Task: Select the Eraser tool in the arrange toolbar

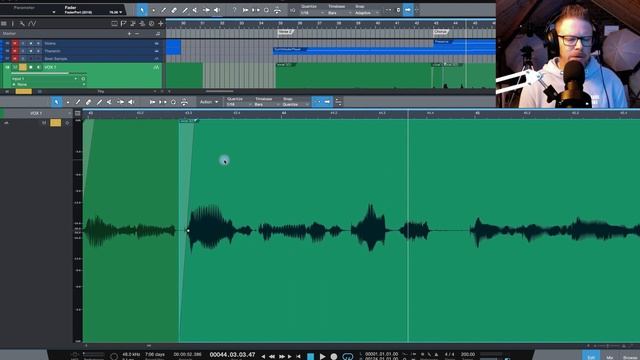Action: pyautogui.click(x=174, y=10)
